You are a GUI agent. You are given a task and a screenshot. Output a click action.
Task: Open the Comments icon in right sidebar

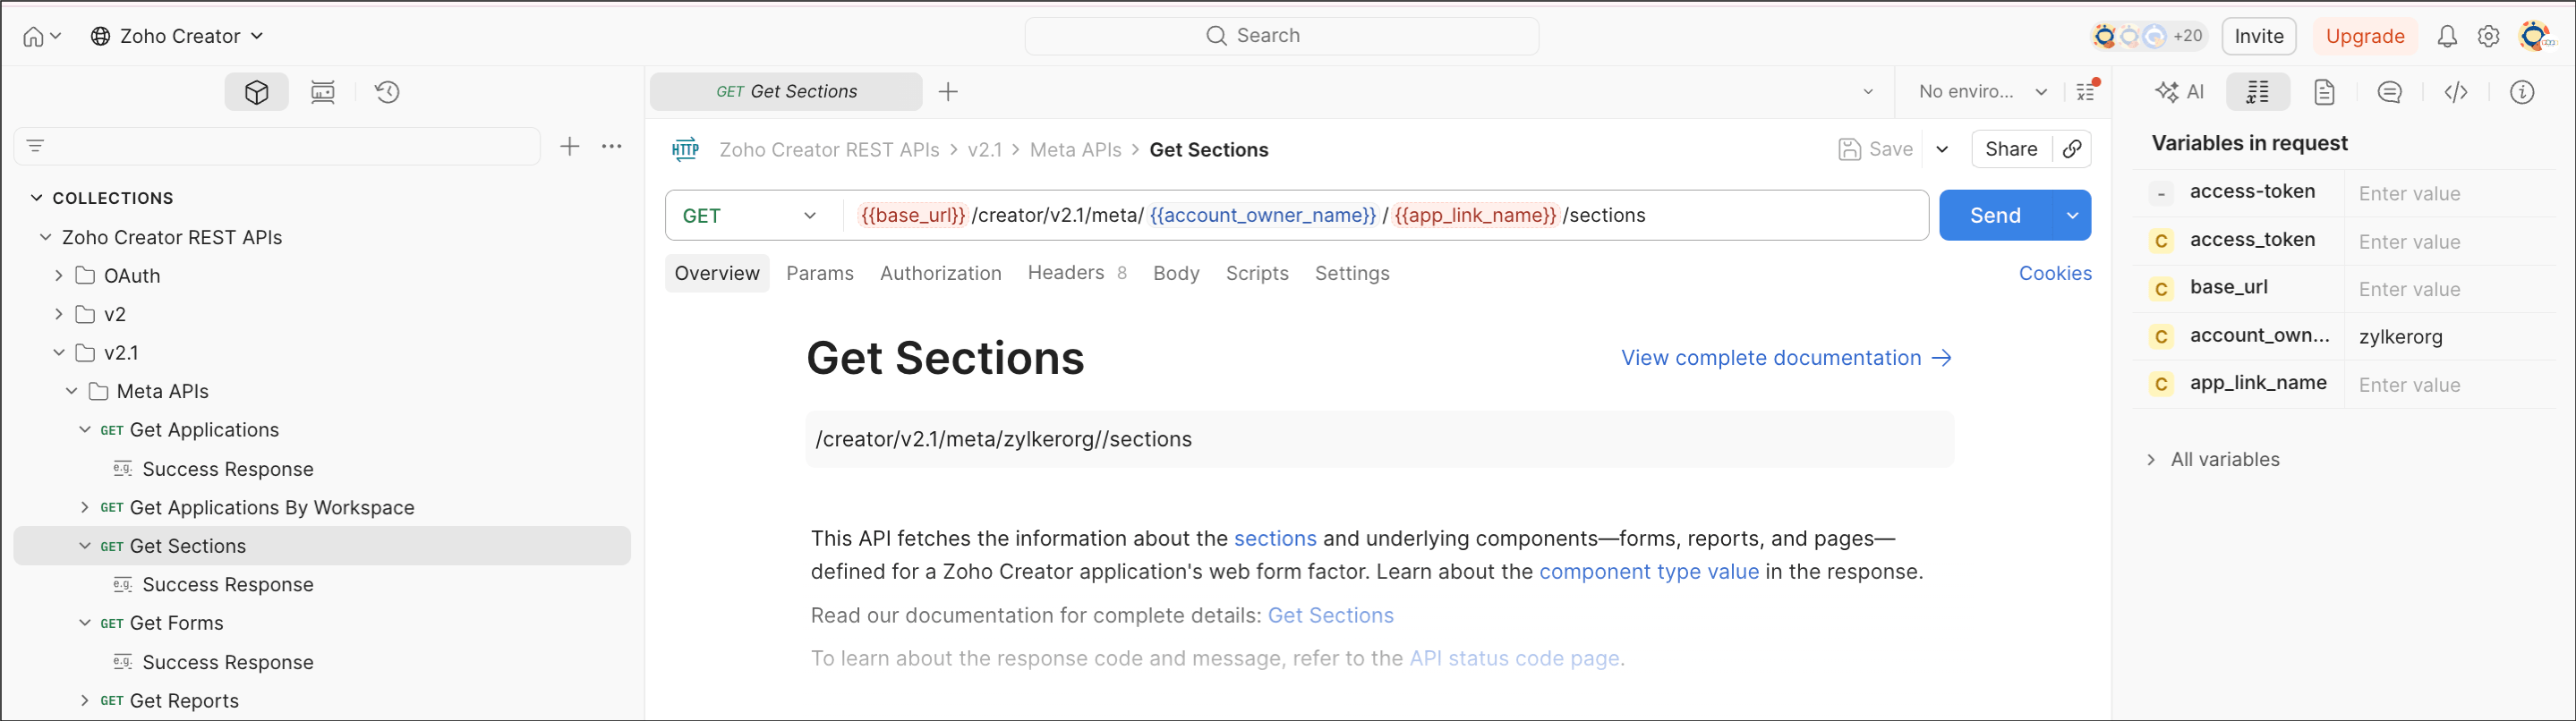pyautogui.click(x=2389, y=92)
